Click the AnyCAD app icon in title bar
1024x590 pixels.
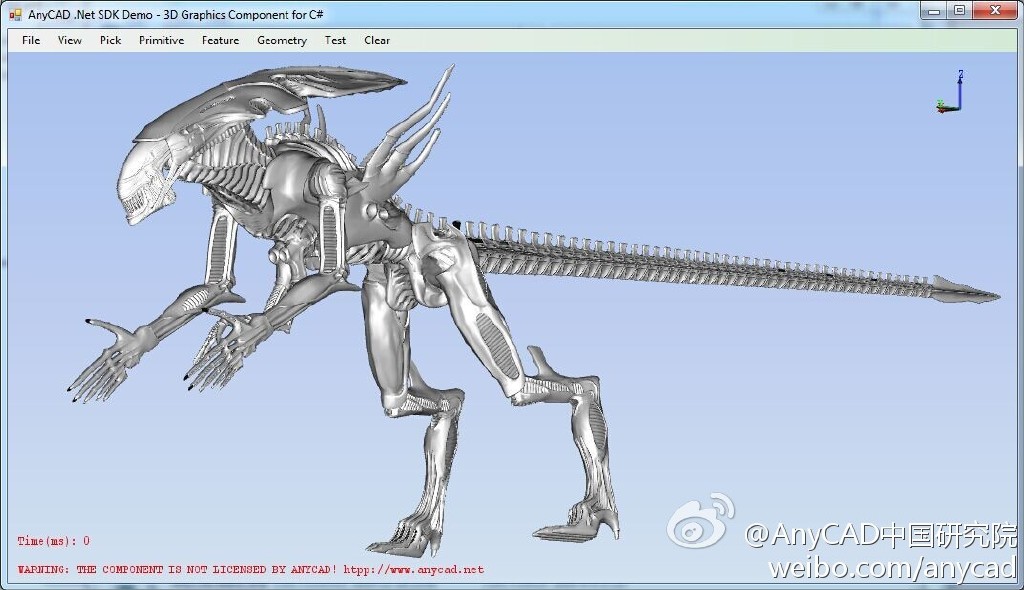(x=16, y=14)
